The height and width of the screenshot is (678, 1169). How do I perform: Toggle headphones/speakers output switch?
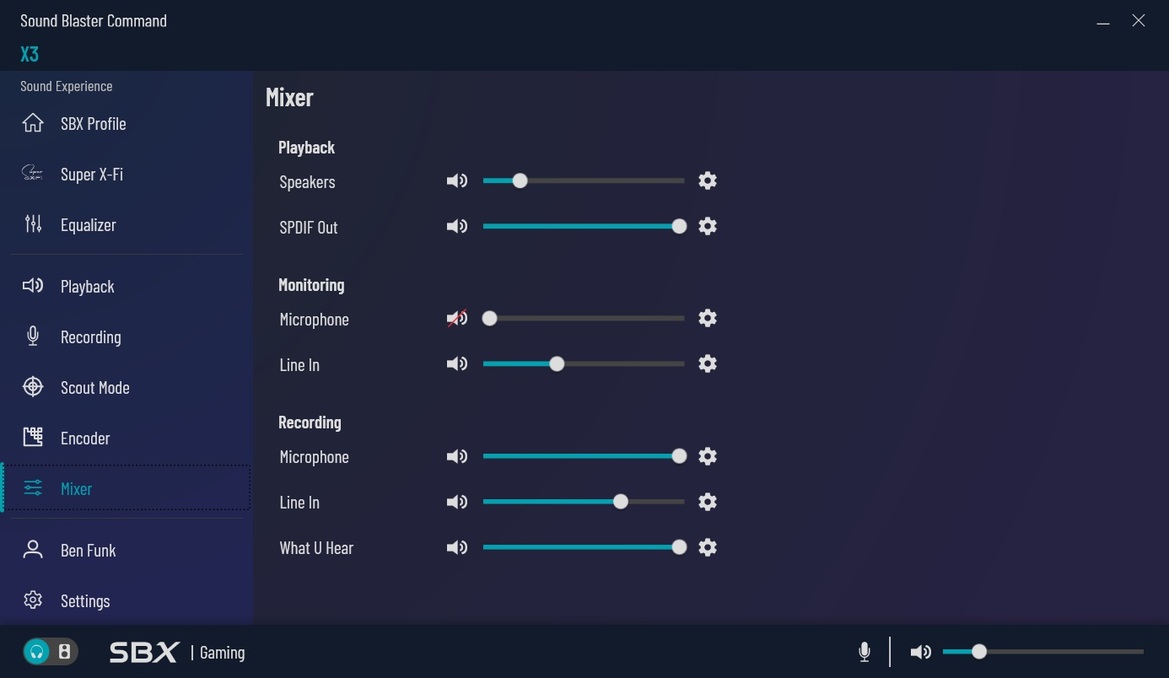pos(50,652)
